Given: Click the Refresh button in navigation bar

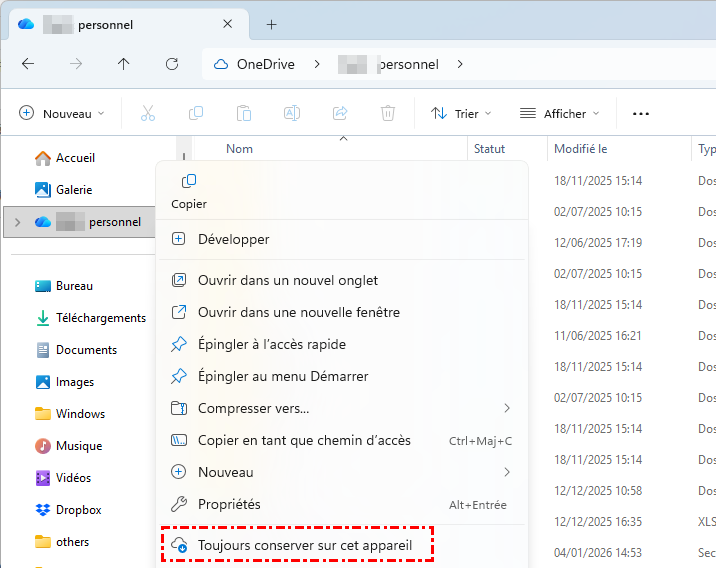Looking at the screenshot, I should click(172, 64).
